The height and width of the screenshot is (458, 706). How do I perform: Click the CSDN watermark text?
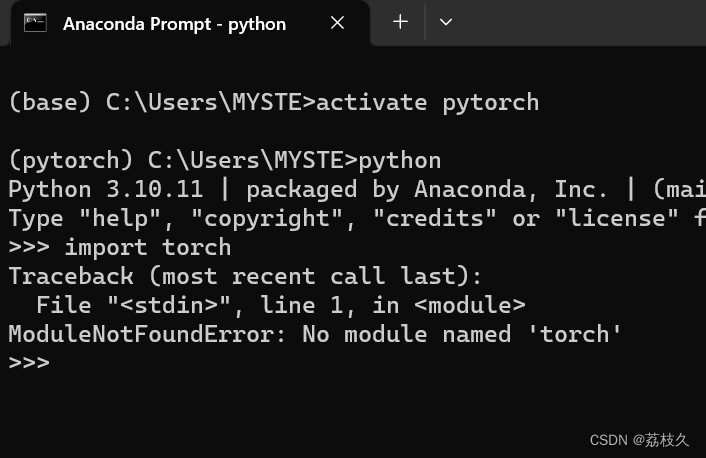[x=639, y=440]
